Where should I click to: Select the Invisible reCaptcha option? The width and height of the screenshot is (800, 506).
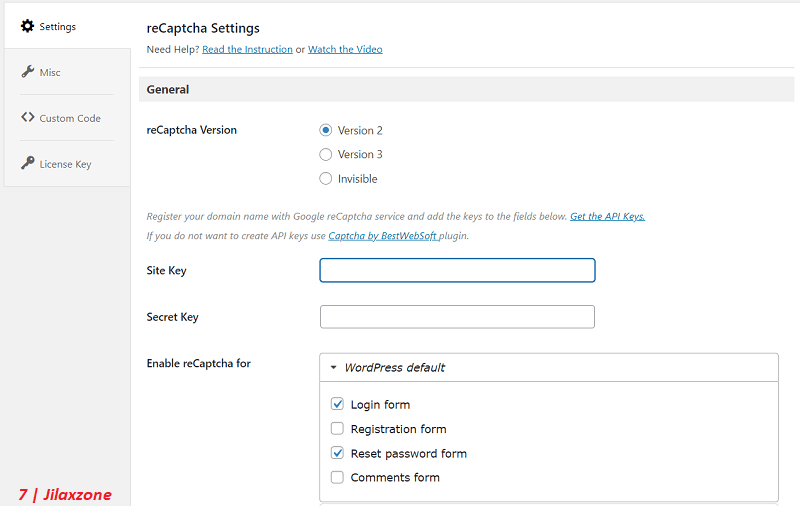point(326,179)
